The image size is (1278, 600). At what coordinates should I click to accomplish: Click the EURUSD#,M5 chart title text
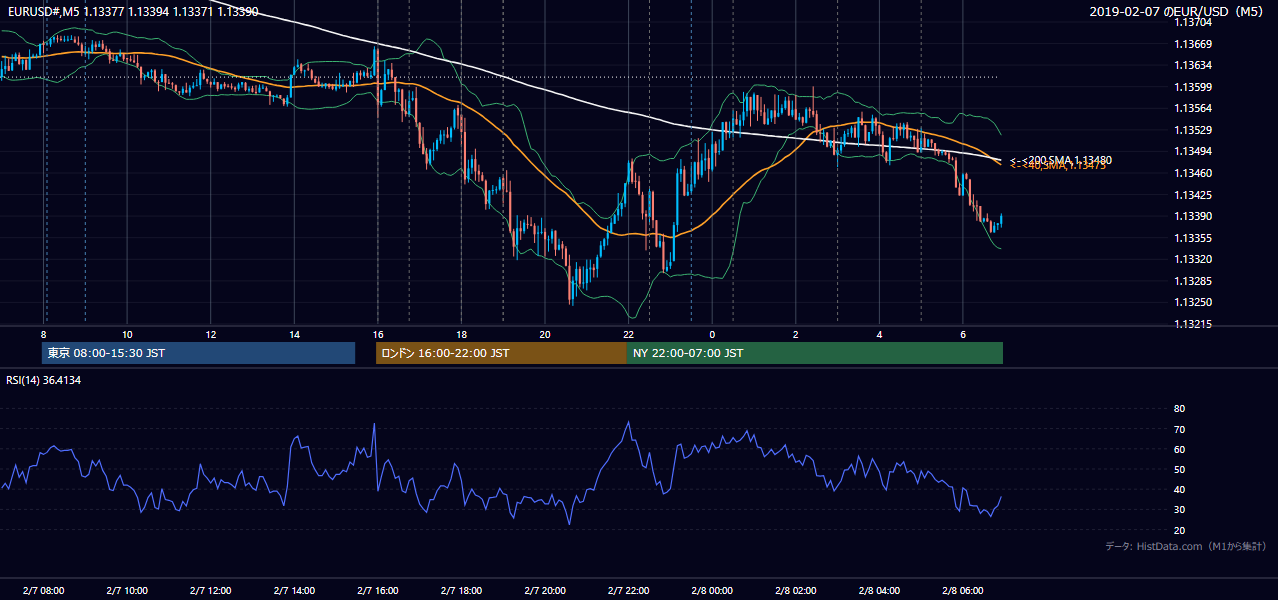click(x=131, y=11)
